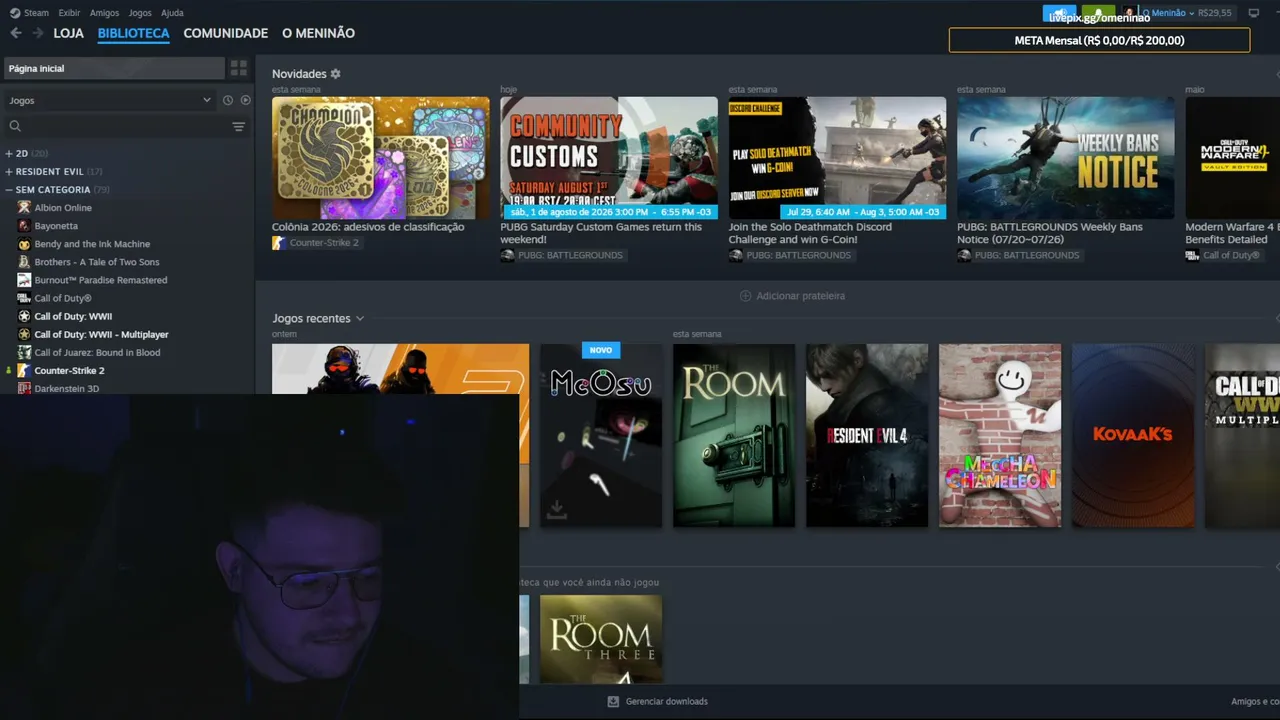Switch to the BIBLIOTECA tab
This screenshot has width=1280, height=720.
(134, 33)
